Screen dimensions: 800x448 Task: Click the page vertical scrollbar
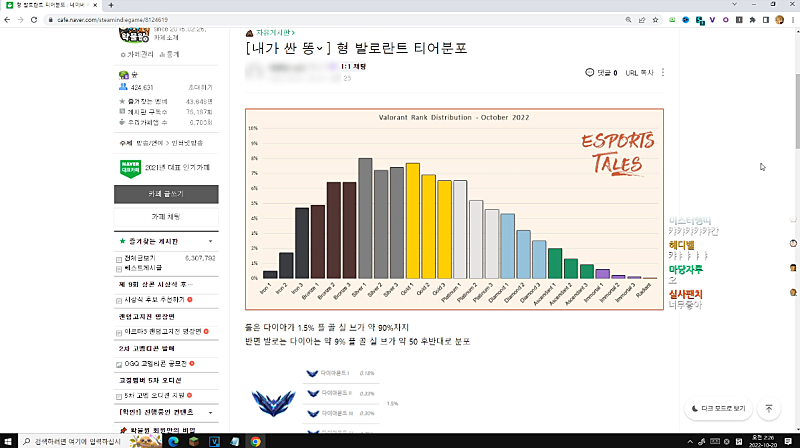796,110
